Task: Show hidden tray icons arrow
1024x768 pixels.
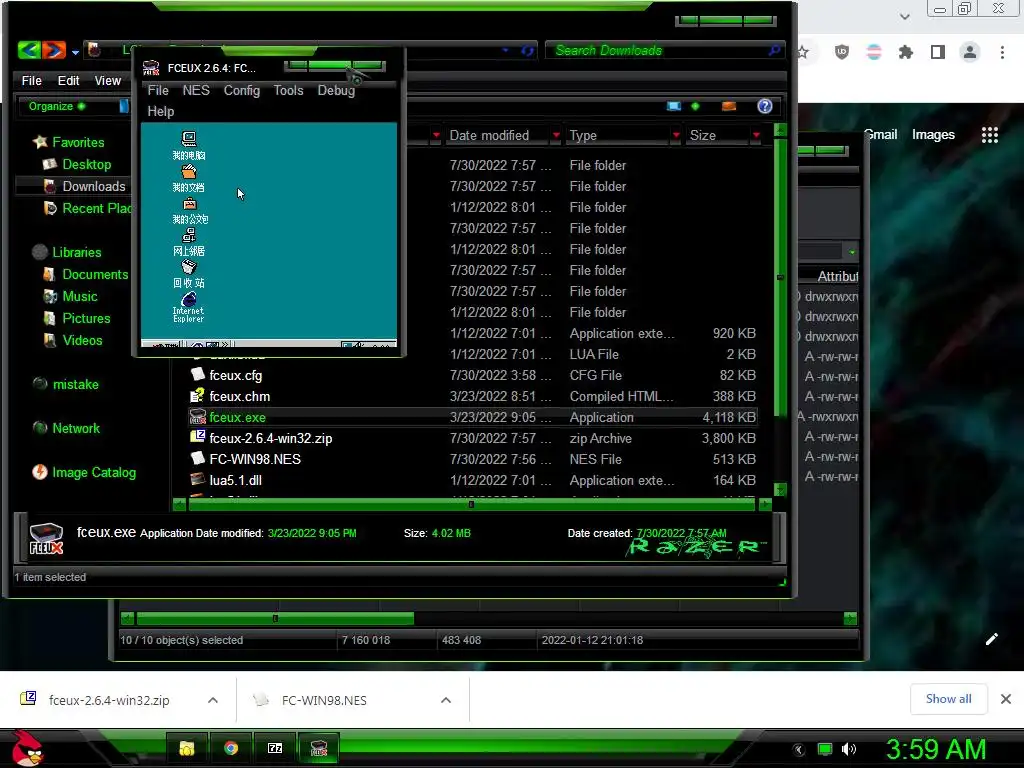Action: point(799,750)
